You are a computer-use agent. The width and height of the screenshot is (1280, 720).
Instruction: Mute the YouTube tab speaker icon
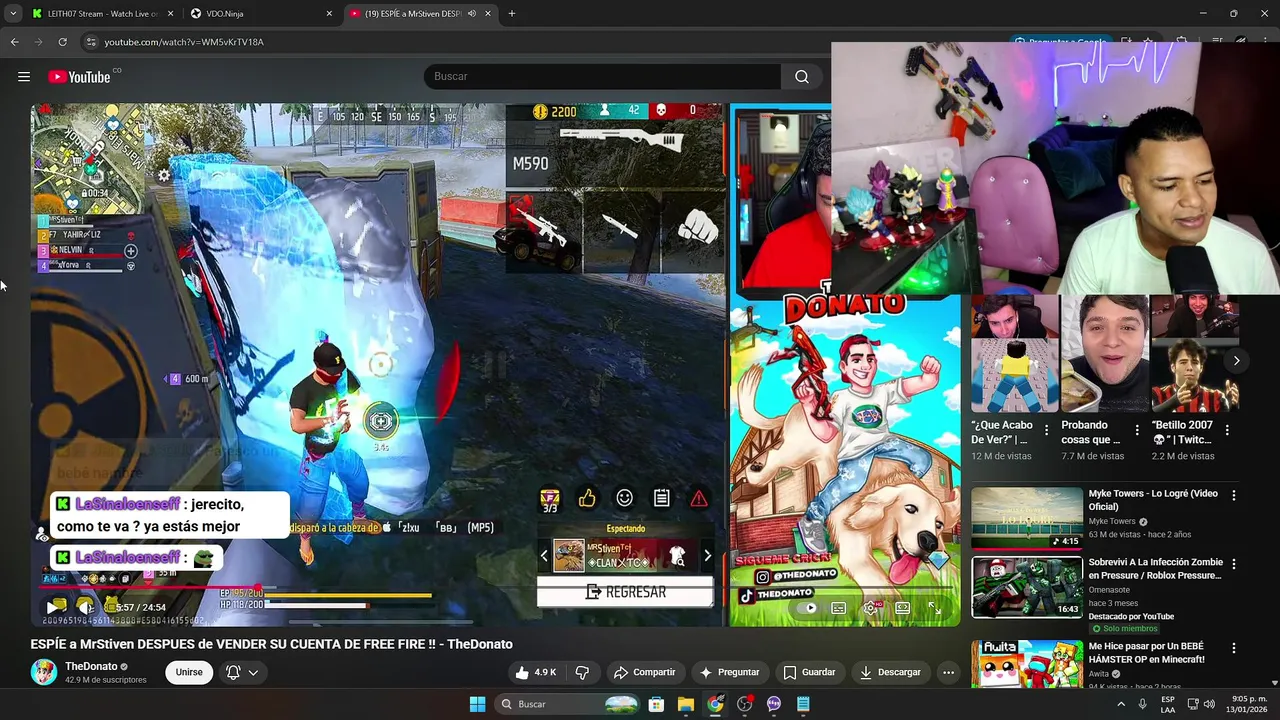tap(472, 14)
